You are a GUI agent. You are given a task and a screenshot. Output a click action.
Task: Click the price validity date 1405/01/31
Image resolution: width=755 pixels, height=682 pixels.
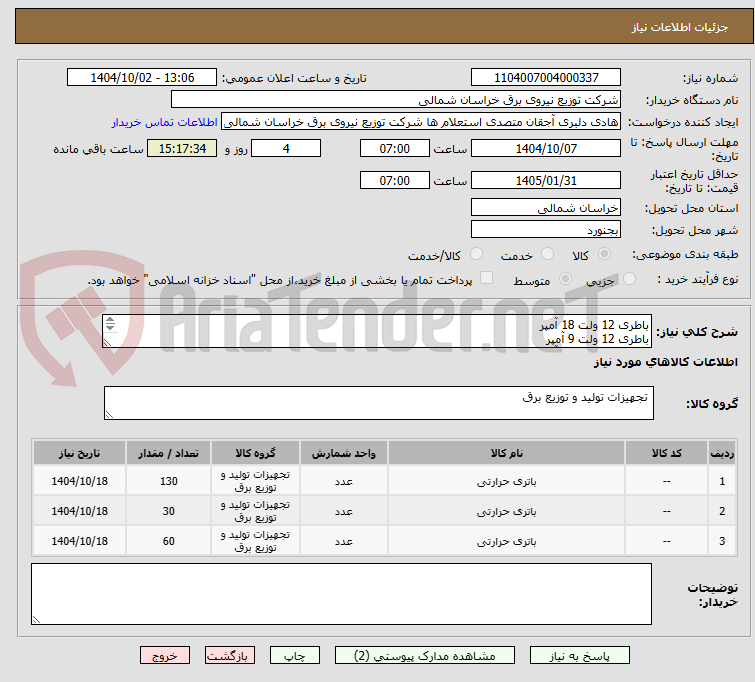[x=546, y=181]
